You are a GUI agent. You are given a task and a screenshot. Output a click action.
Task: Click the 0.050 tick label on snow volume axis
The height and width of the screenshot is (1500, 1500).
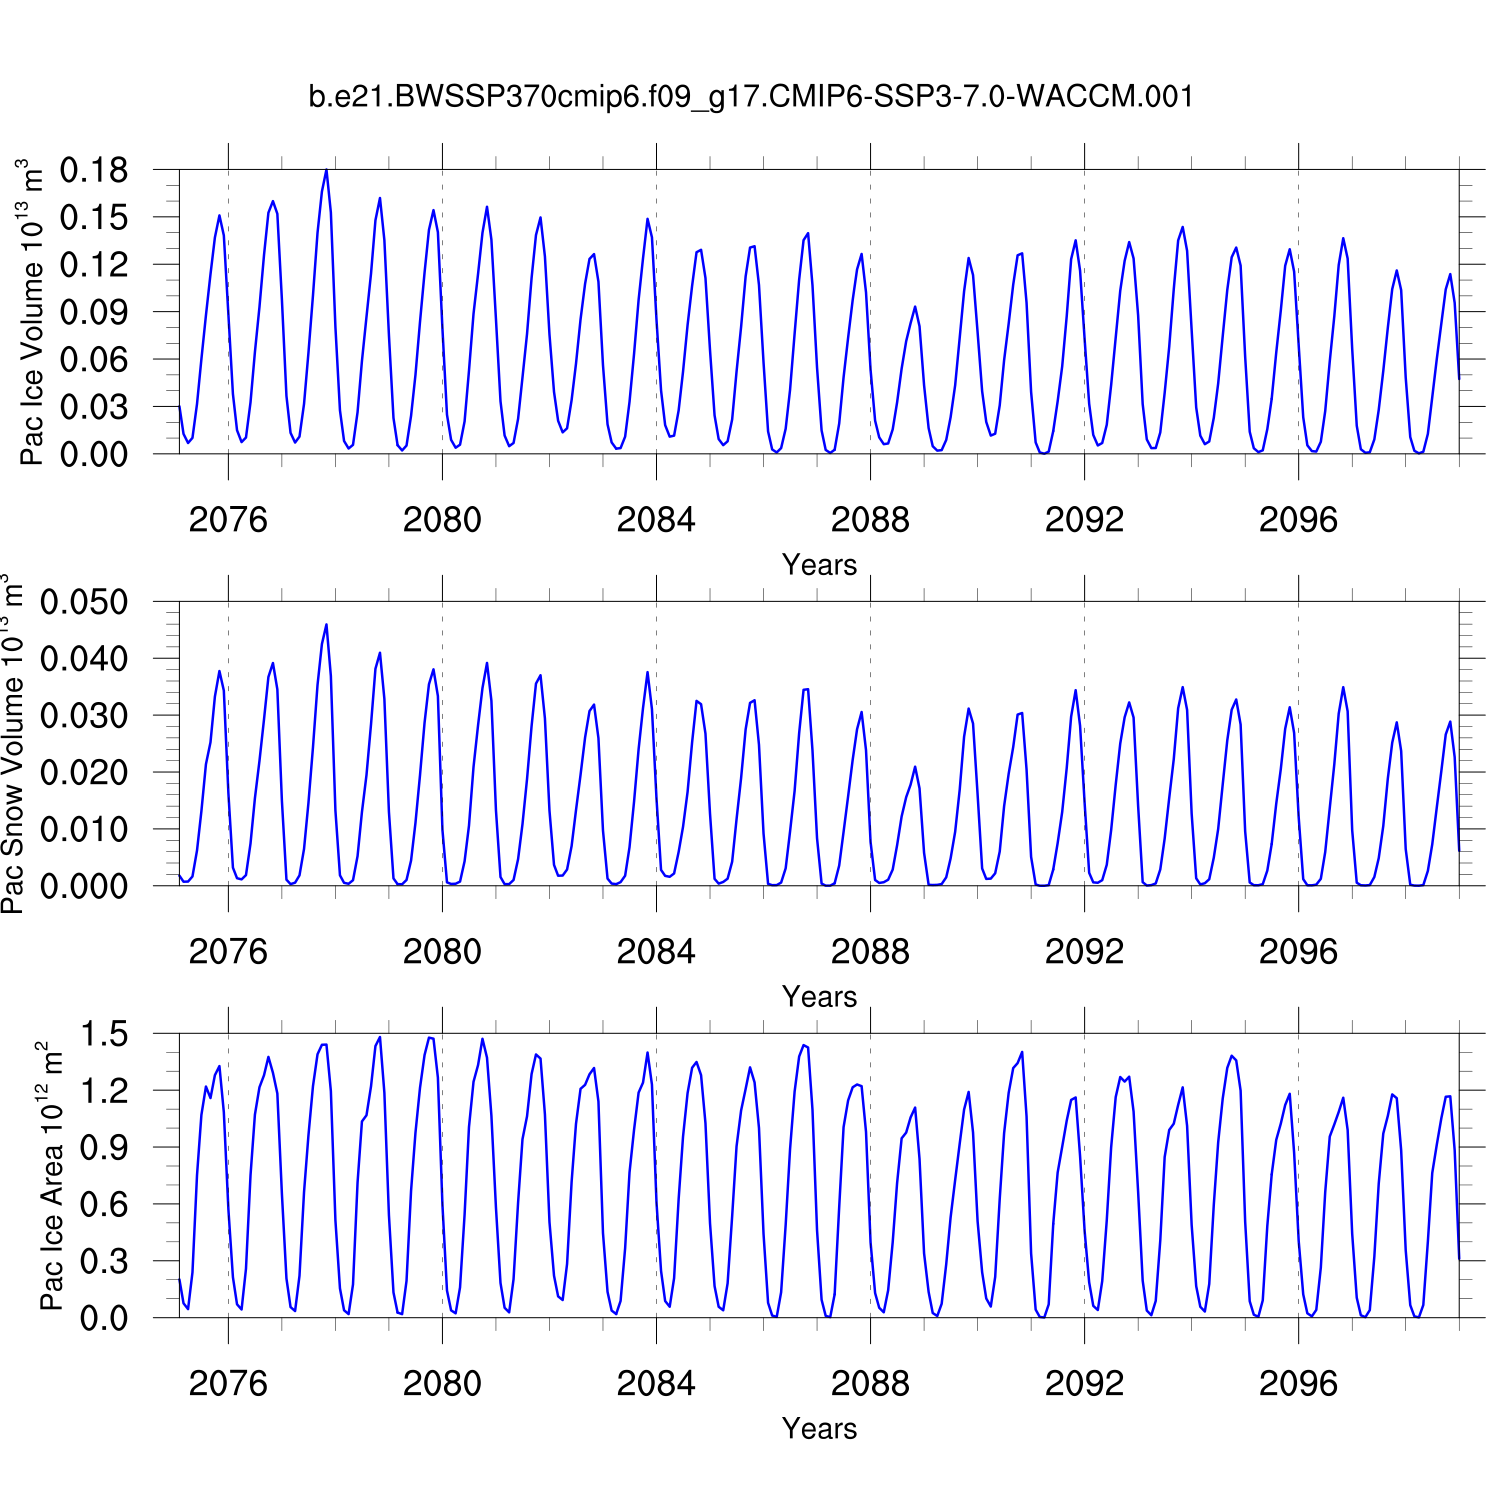pyautogui.click(x=84, y=603)
